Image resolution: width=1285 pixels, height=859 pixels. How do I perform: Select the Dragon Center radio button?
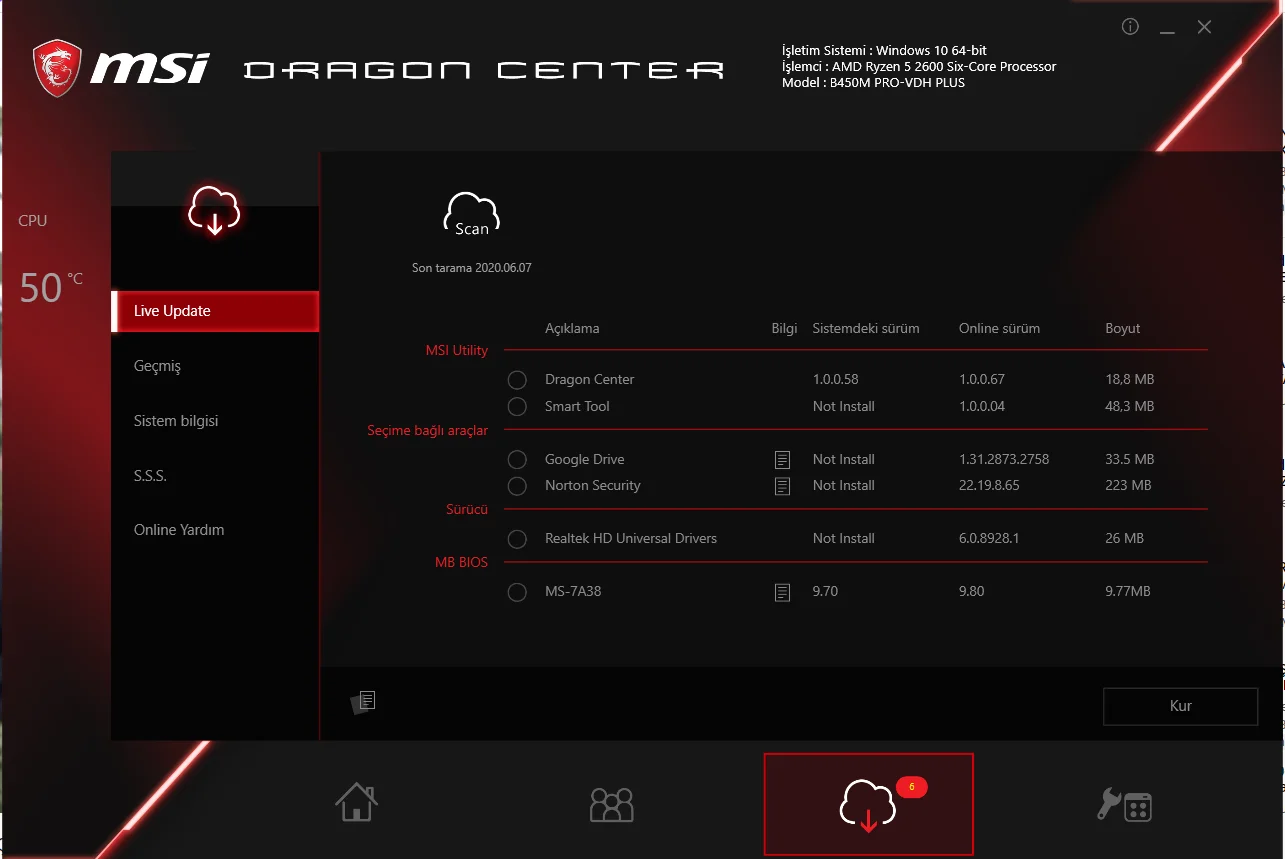point(517,380)
